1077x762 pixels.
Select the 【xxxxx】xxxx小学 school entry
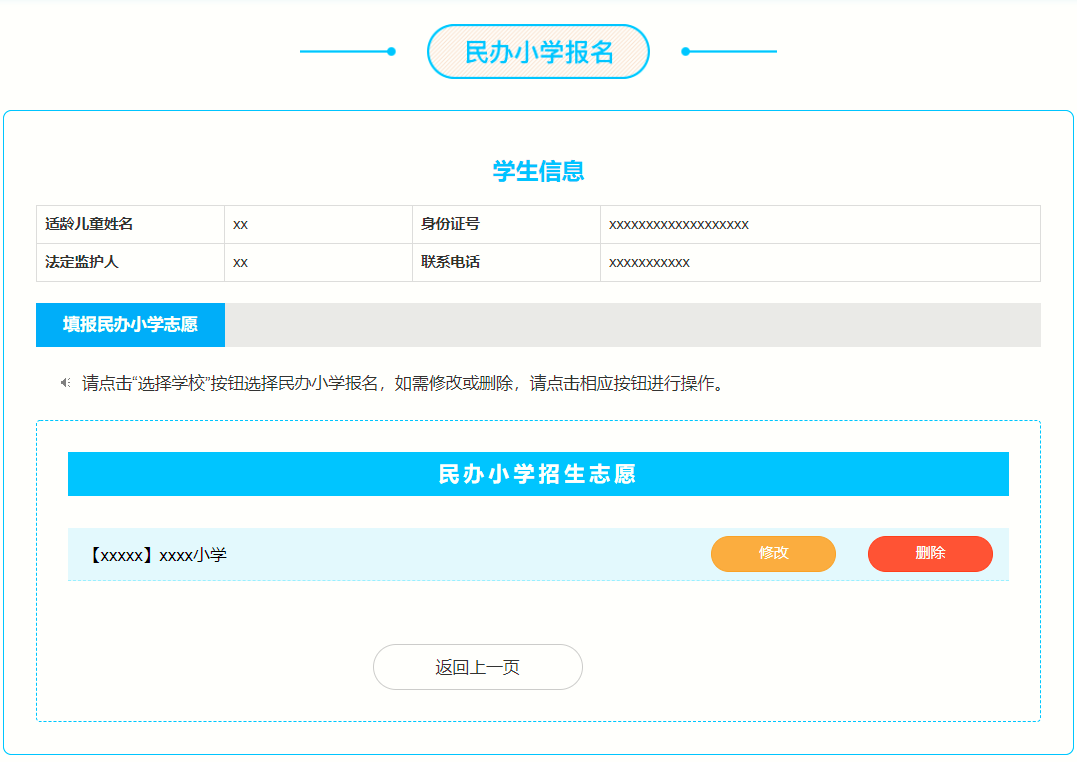158,554
